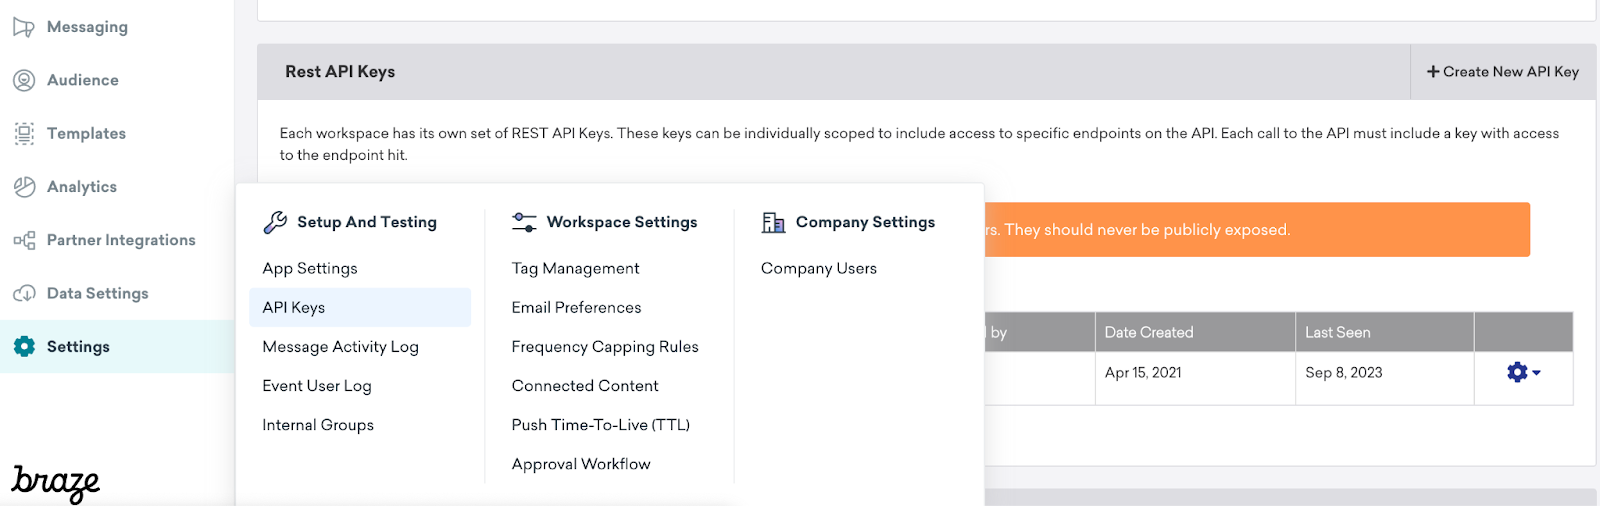1600x506 pixels.
Task: Click the Partner Integrations icon
Action: 24,240
